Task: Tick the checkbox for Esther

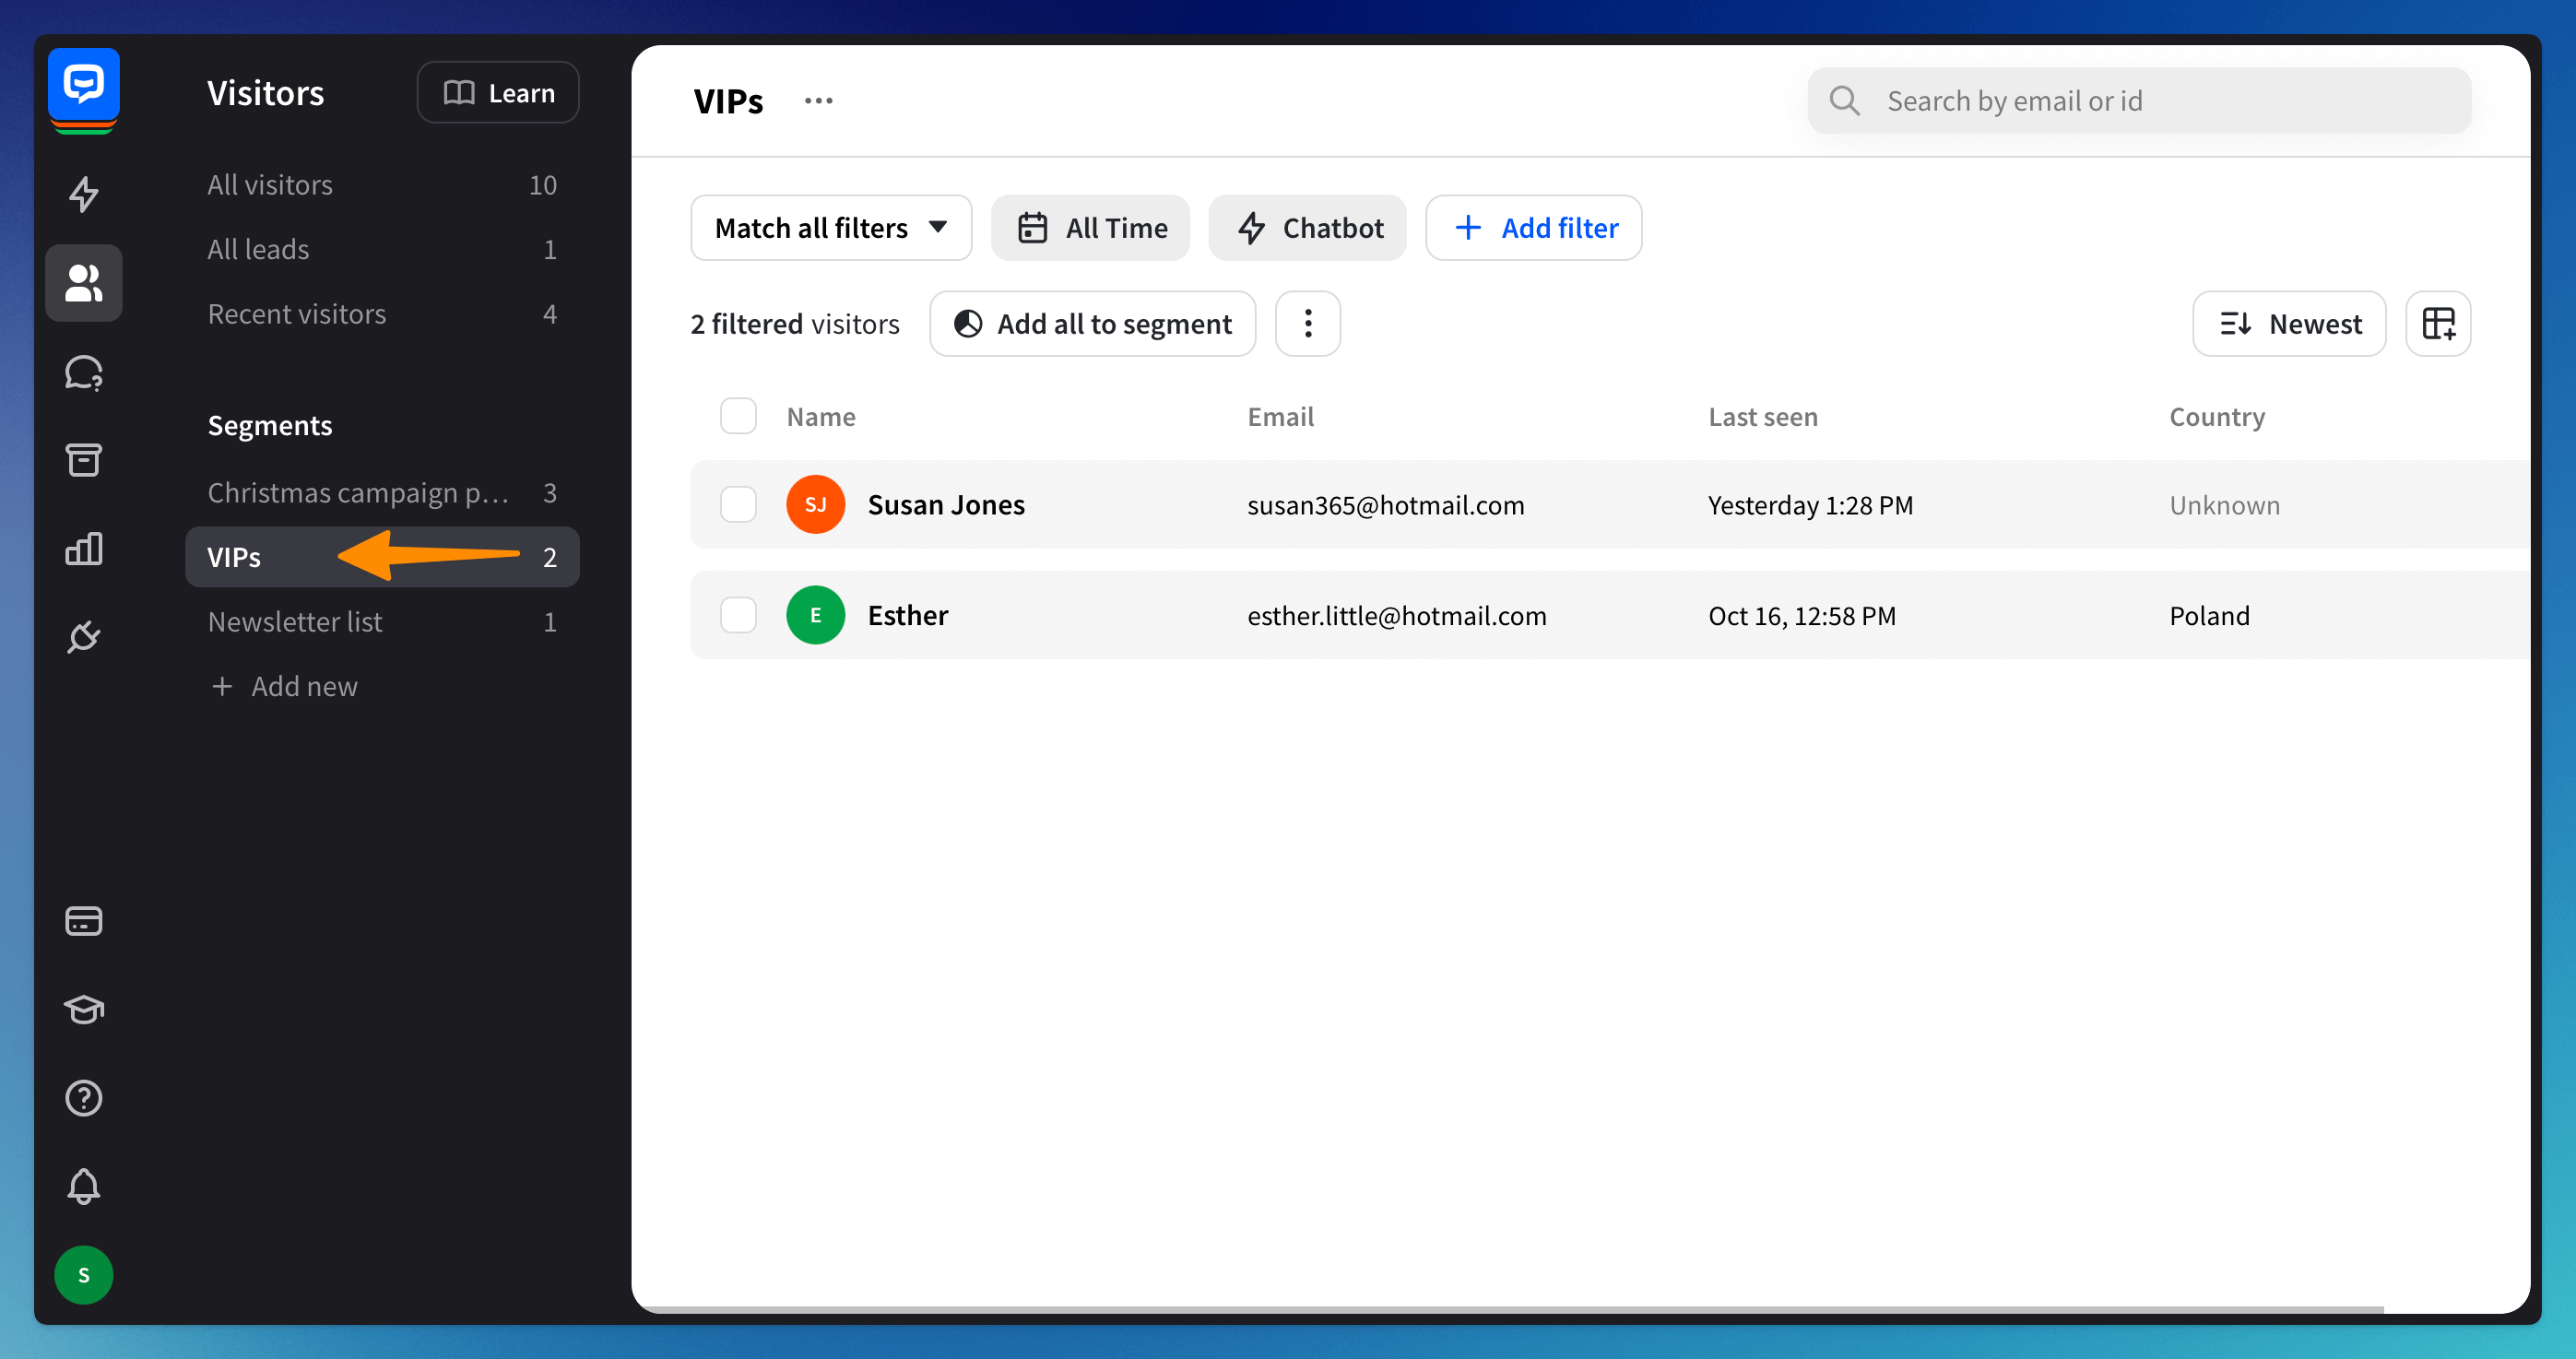Action: click(x=738, y=615)
